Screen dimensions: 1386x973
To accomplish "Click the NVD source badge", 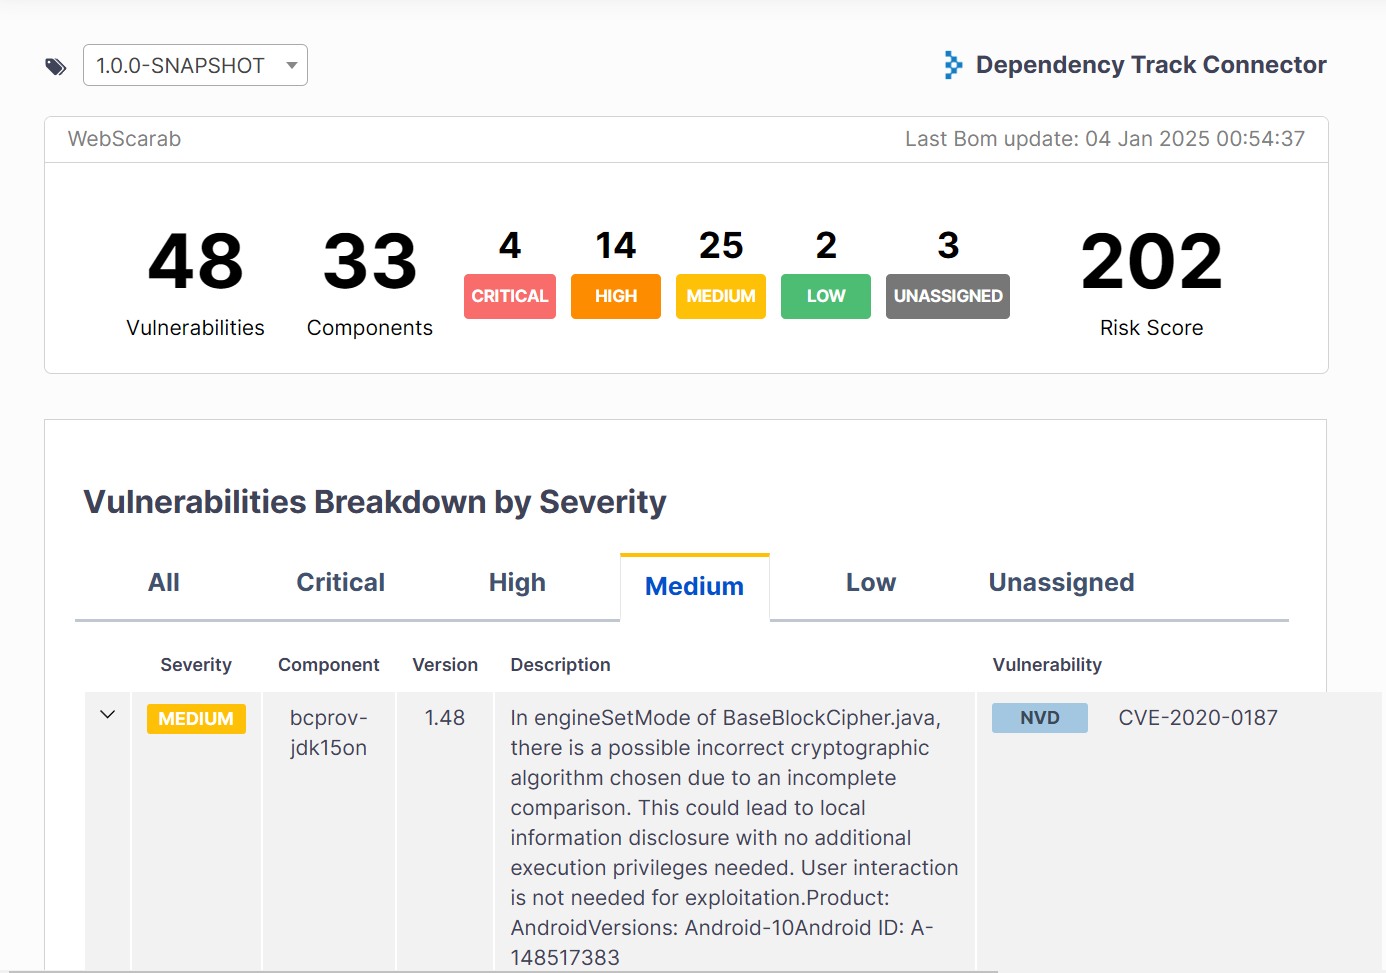I will pos(1040,718).
